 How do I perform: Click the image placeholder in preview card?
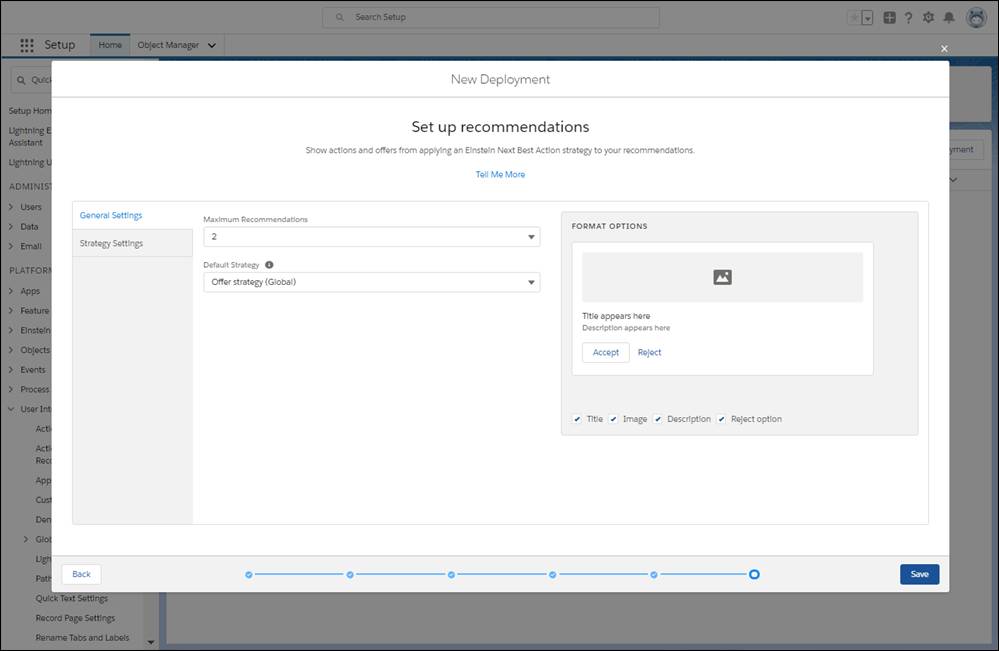coord(722,277)
